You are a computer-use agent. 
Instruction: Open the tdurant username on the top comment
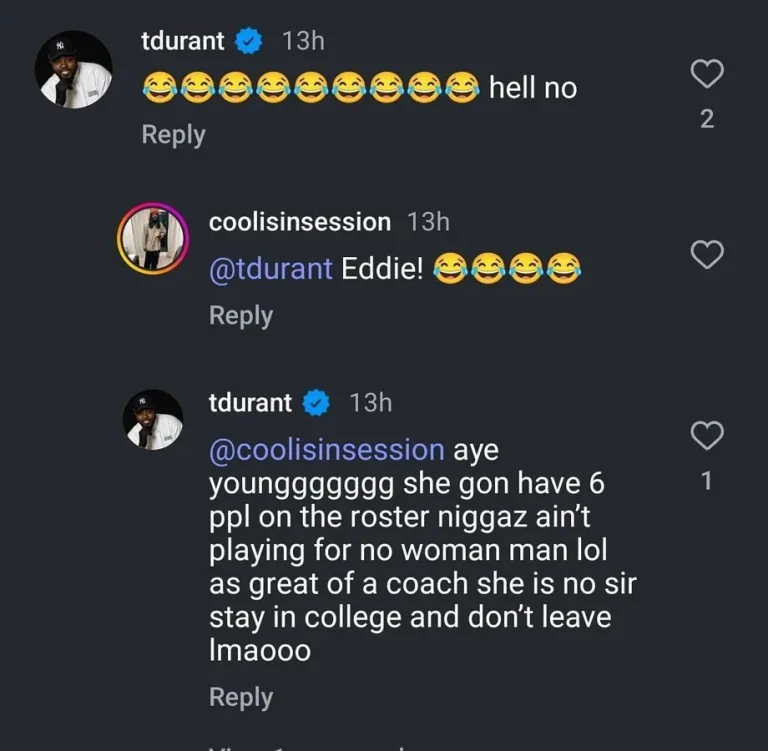pyautogui.click(x=183, y=41)
